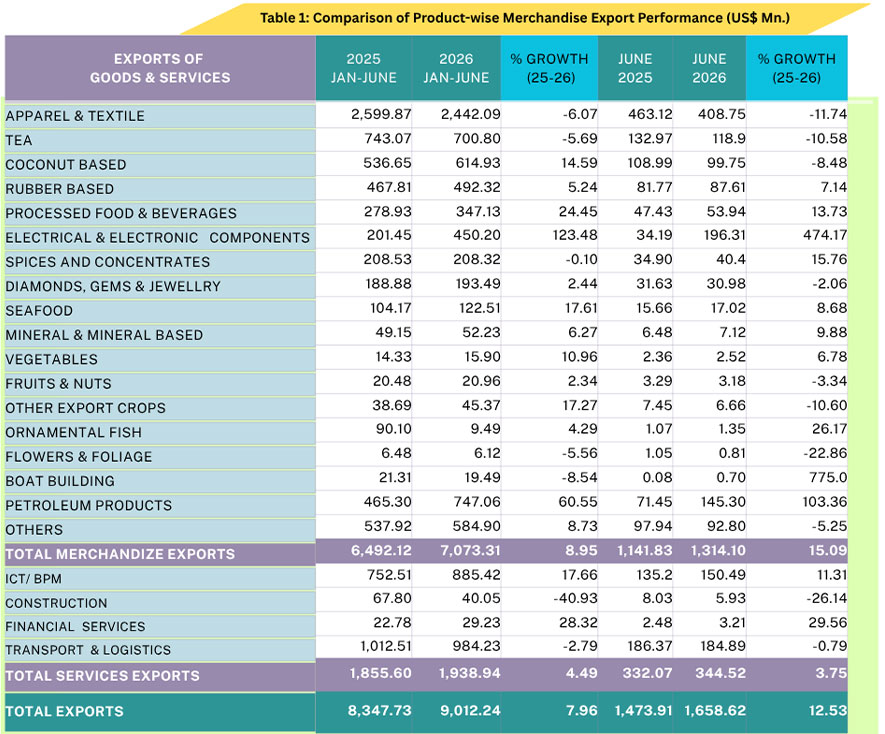Select the Flowers & Foliage June growth -22.86
The image size is (885, 734).
[x=826, y=453]
